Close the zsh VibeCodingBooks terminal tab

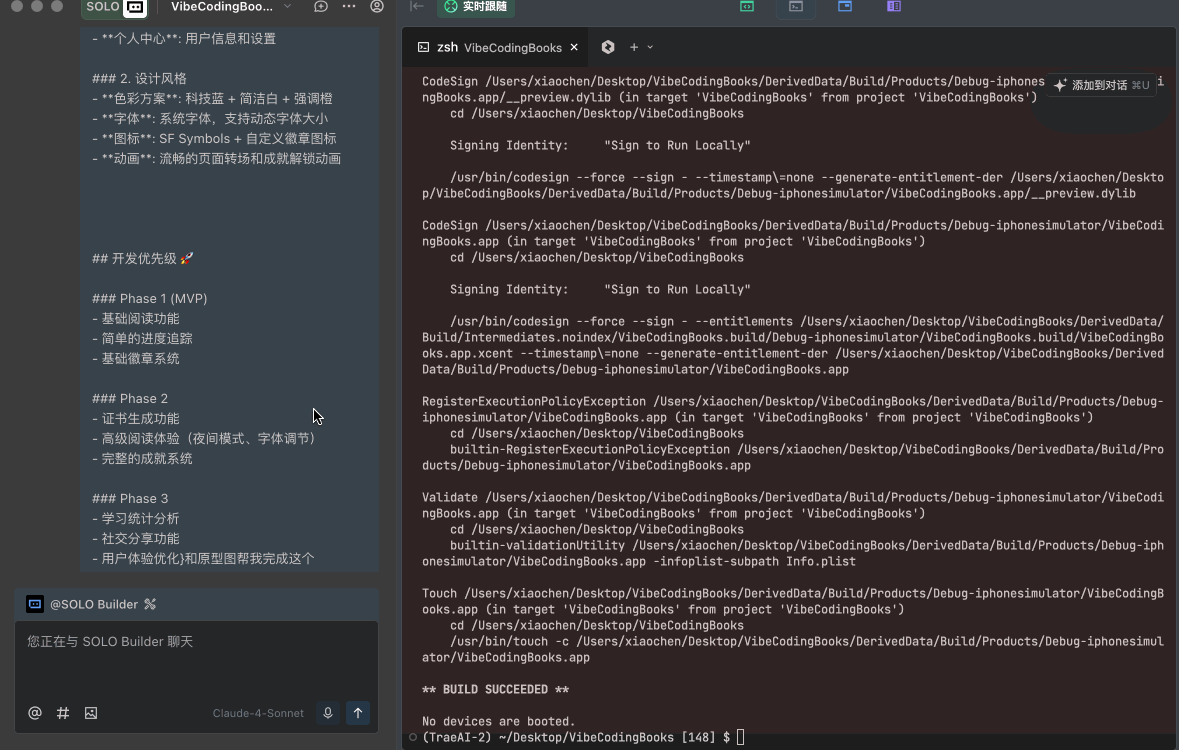tap(574, 47)
